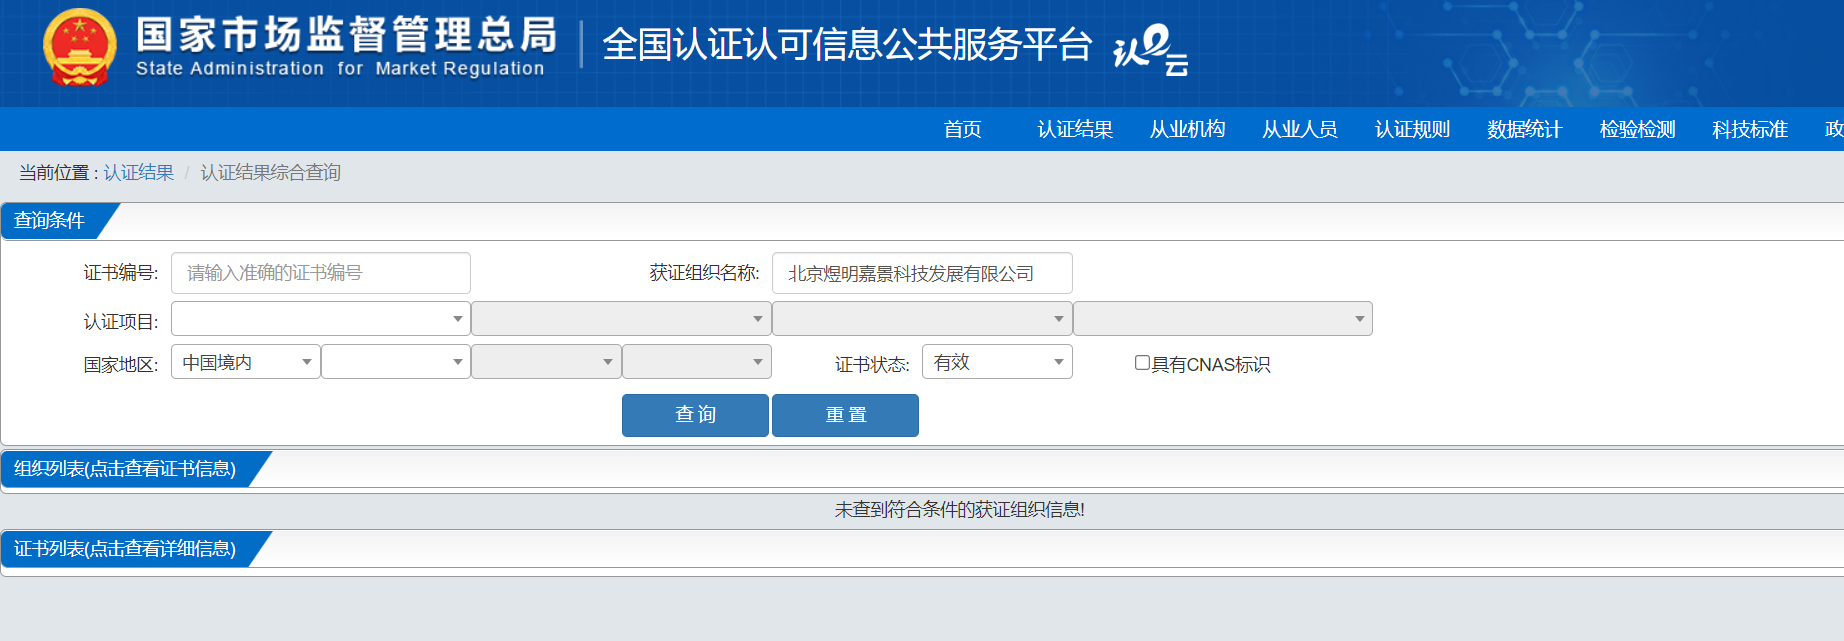Open 认证规则 navigation item

(x=1412, y=129)
